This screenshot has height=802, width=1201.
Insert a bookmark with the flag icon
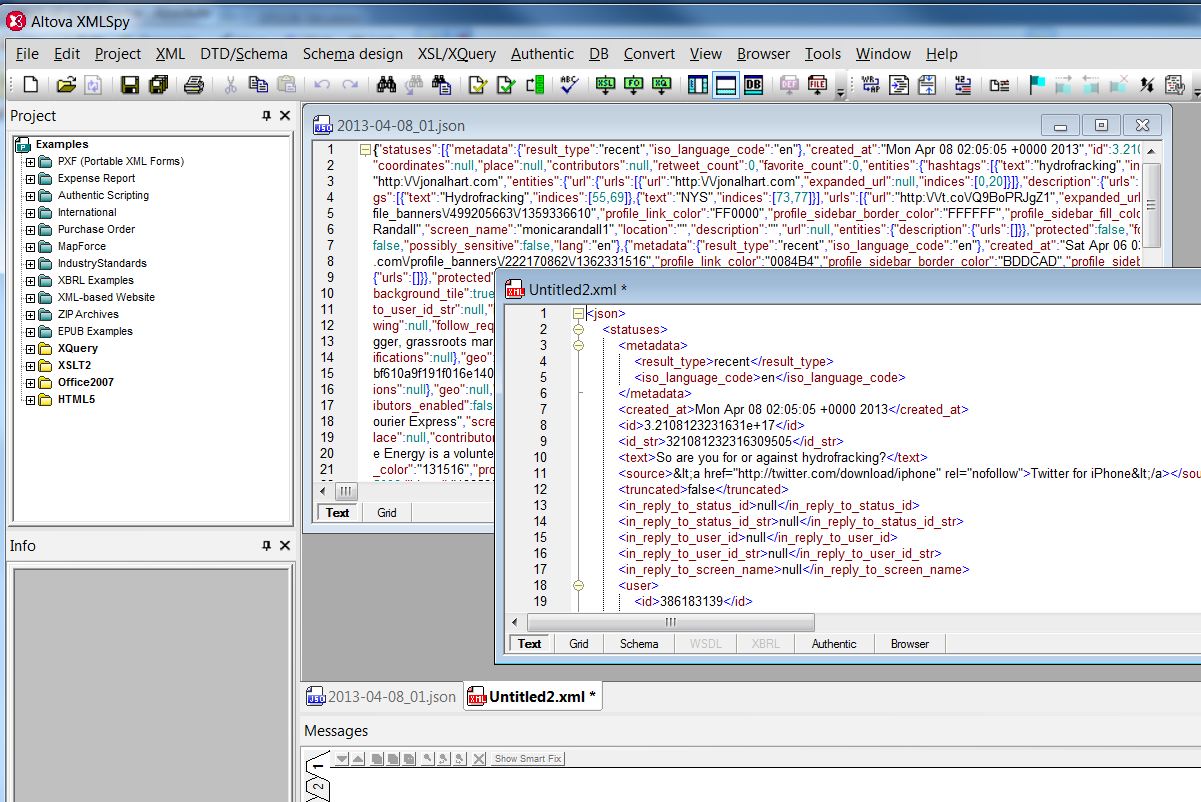(1037, 85)
